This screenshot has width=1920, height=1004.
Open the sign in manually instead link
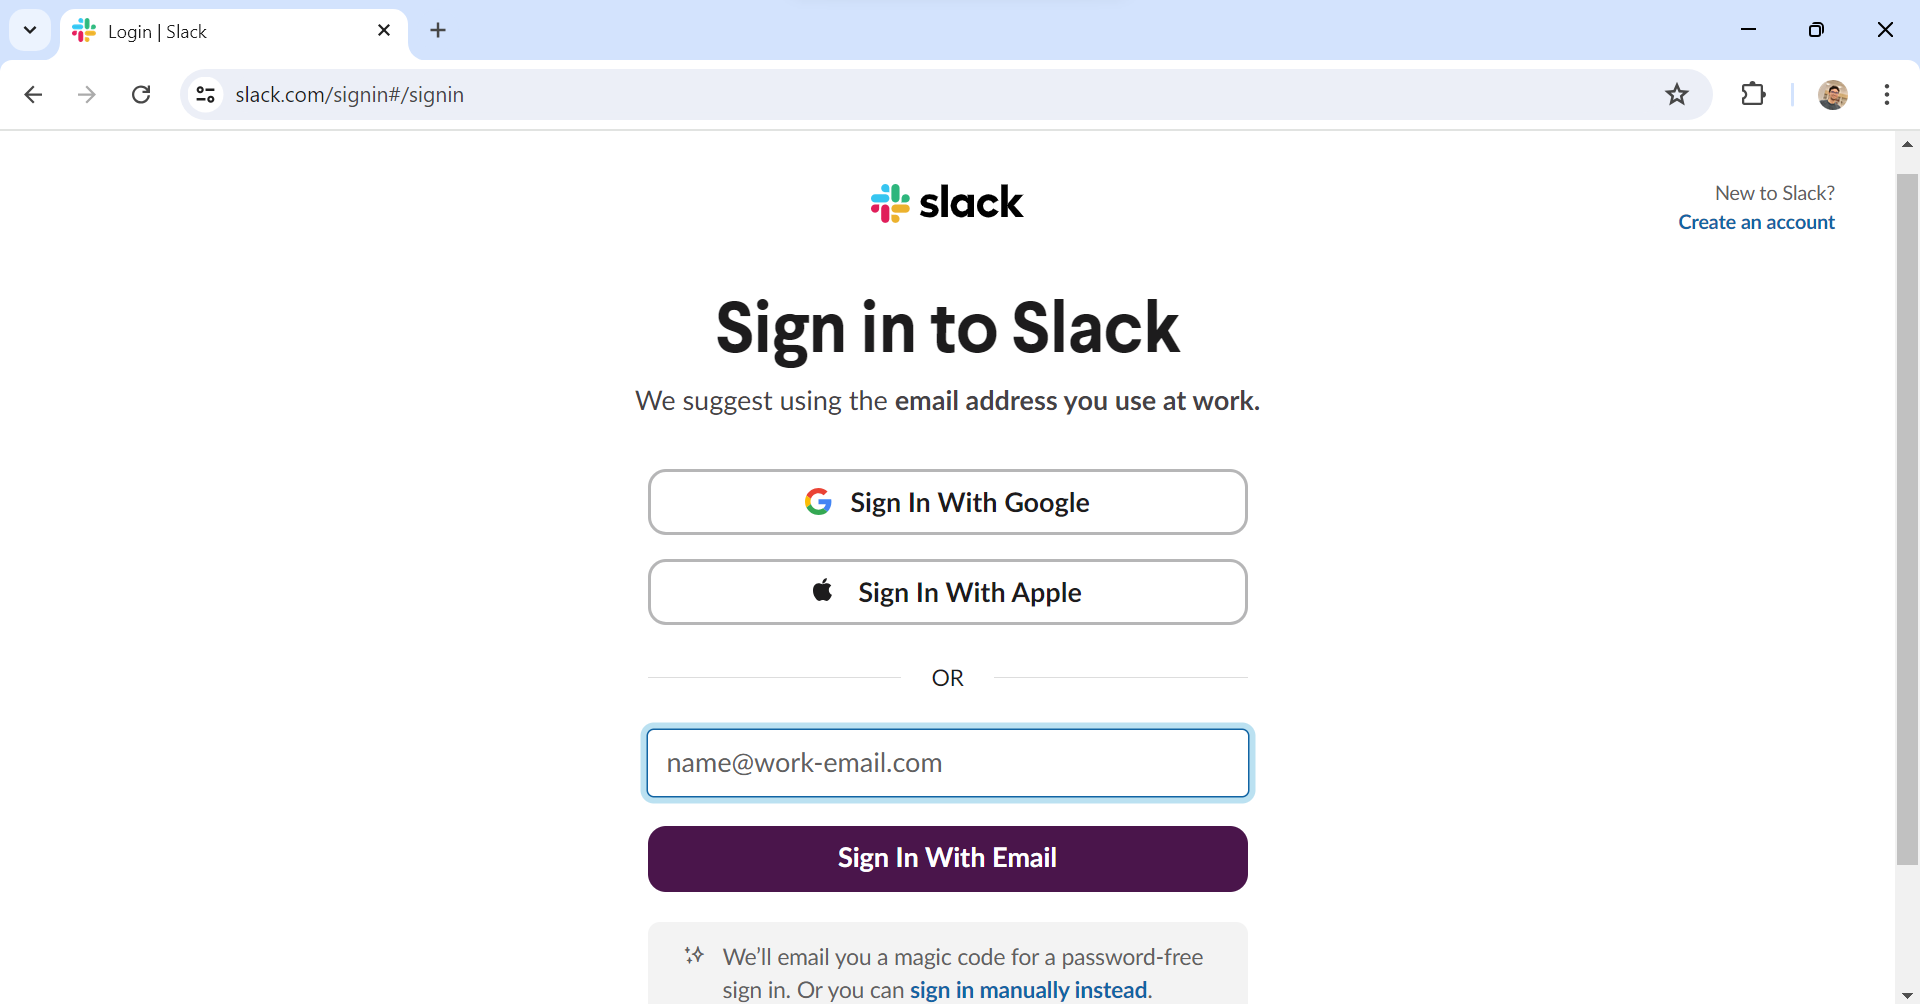tap(1028, 990)
